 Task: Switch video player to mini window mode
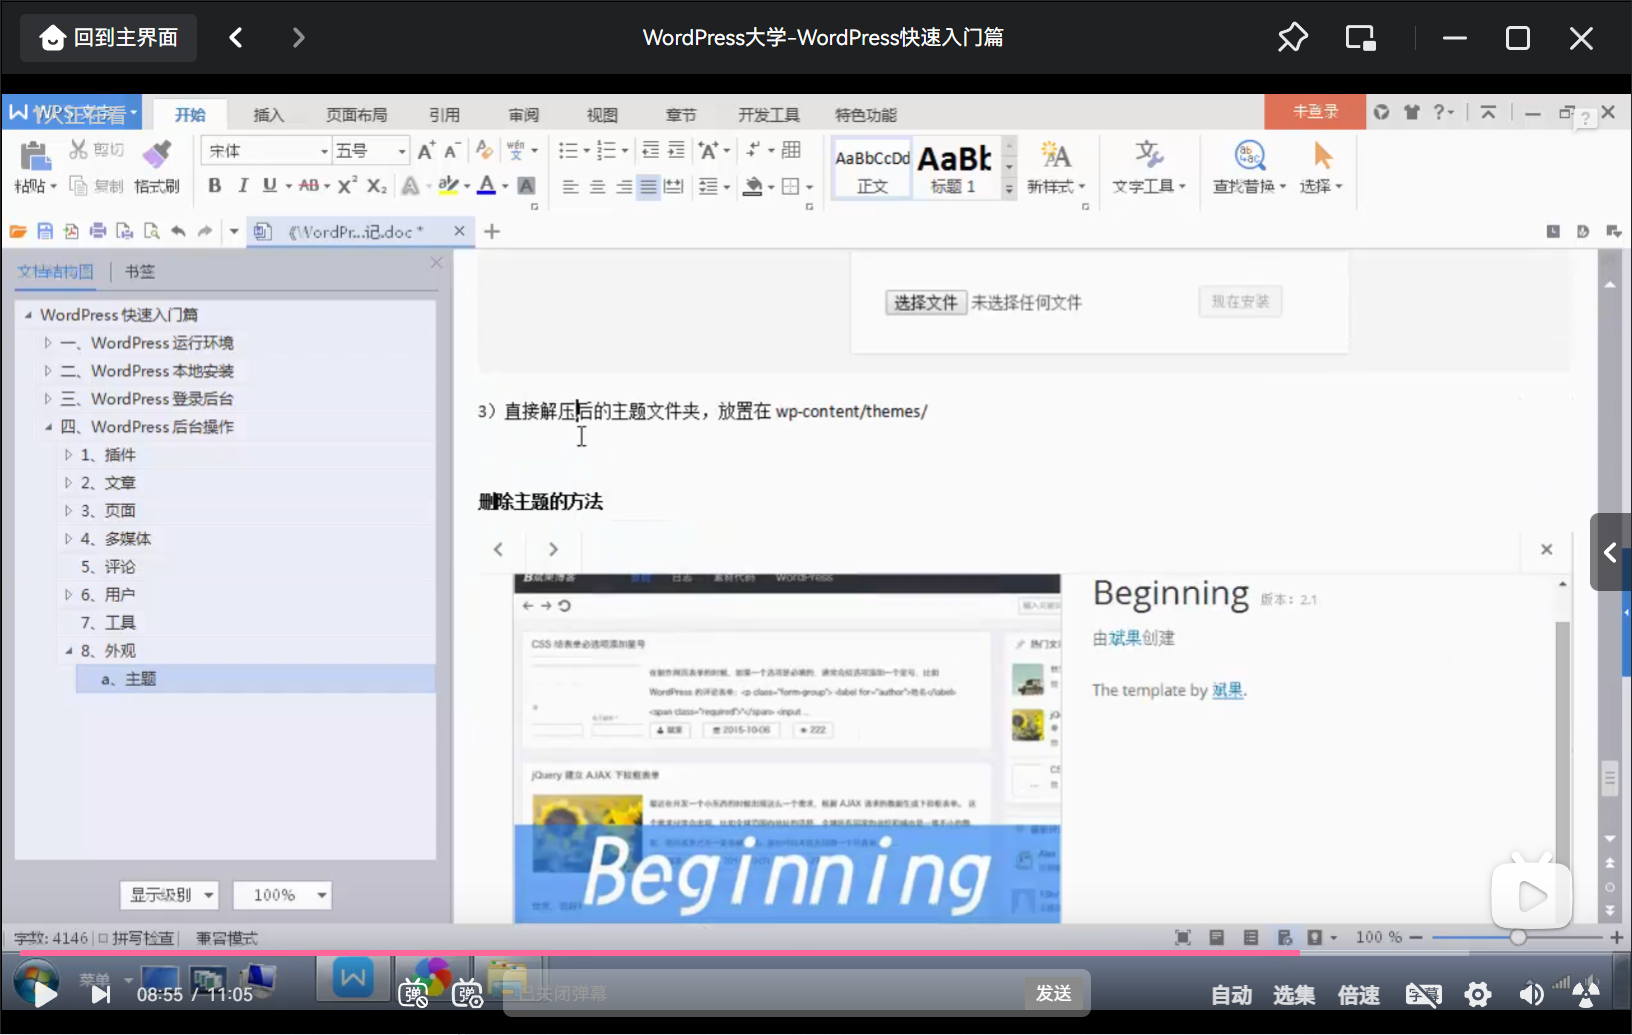tap(1361, 38)
